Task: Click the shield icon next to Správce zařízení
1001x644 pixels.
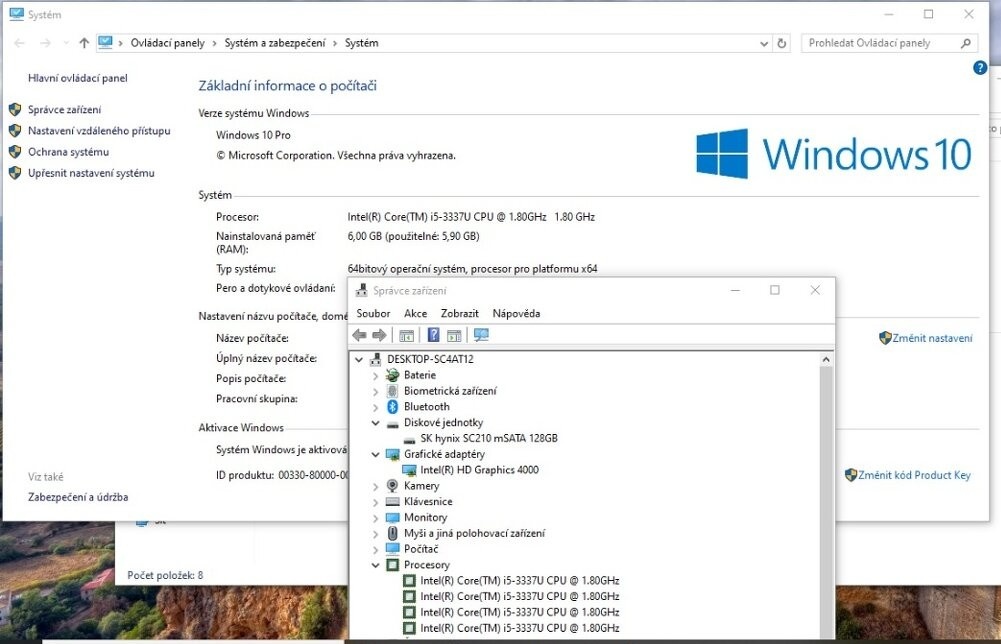Action: coord(15,110)
